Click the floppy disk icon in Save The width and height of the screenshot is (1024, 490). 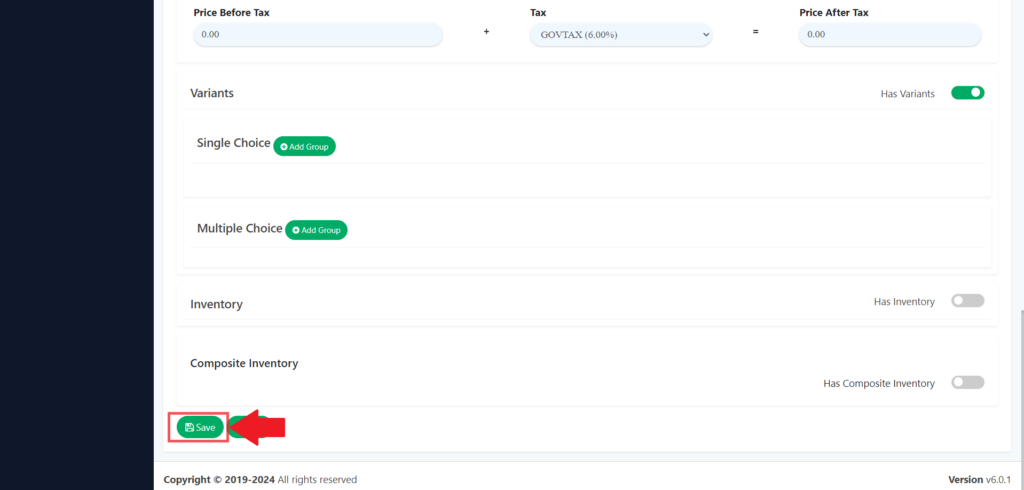189,427
